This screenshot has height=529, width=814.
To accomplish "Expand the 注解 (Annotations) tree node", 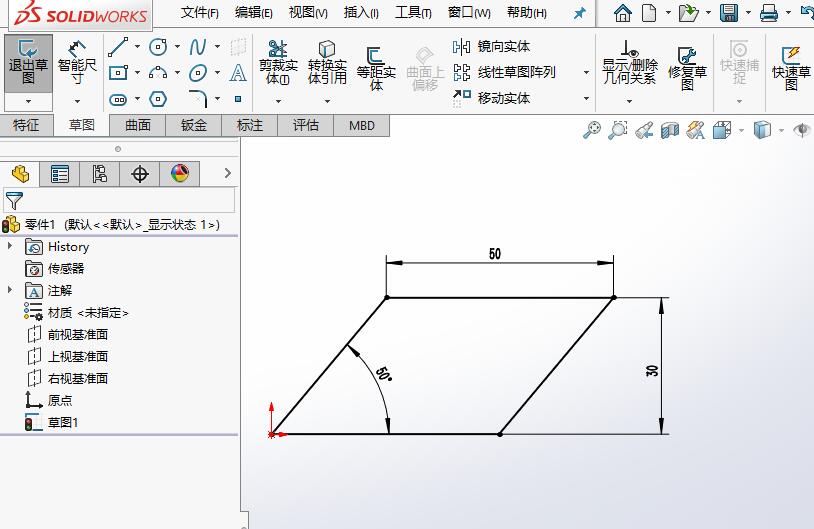I will [x=10, y=289].
